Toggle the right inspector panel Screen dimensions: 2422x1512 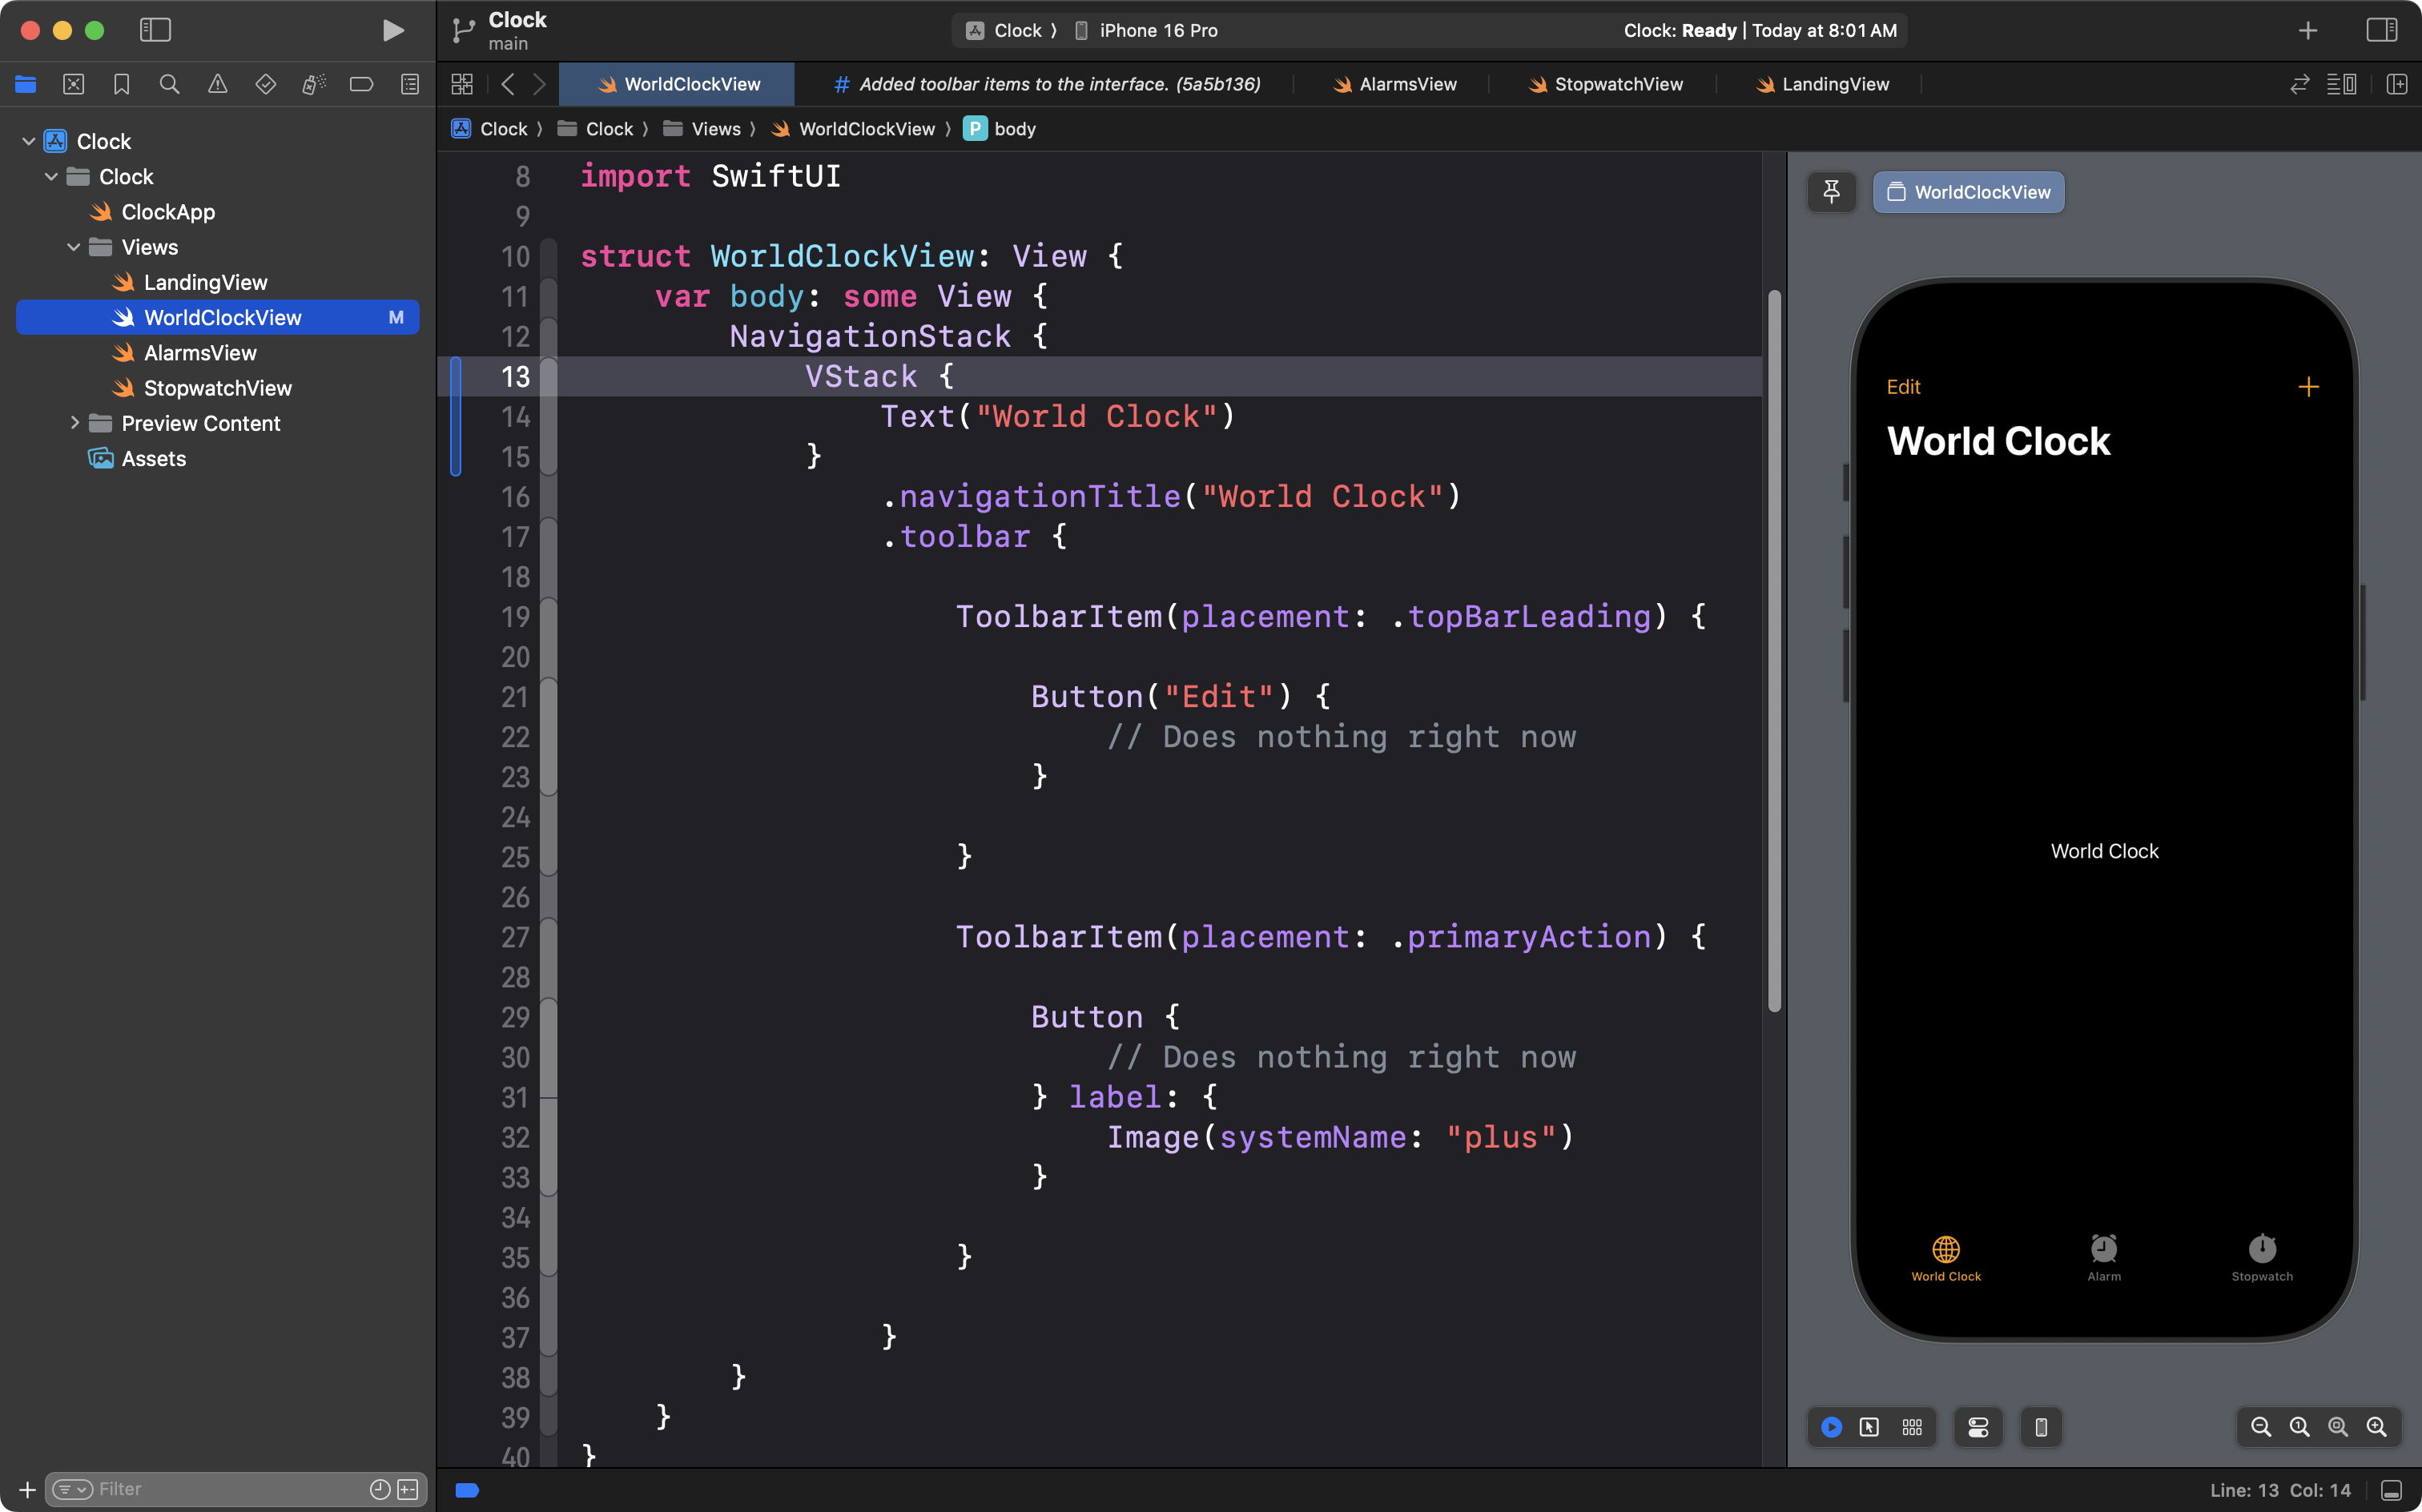click(x=2381, y=30)
